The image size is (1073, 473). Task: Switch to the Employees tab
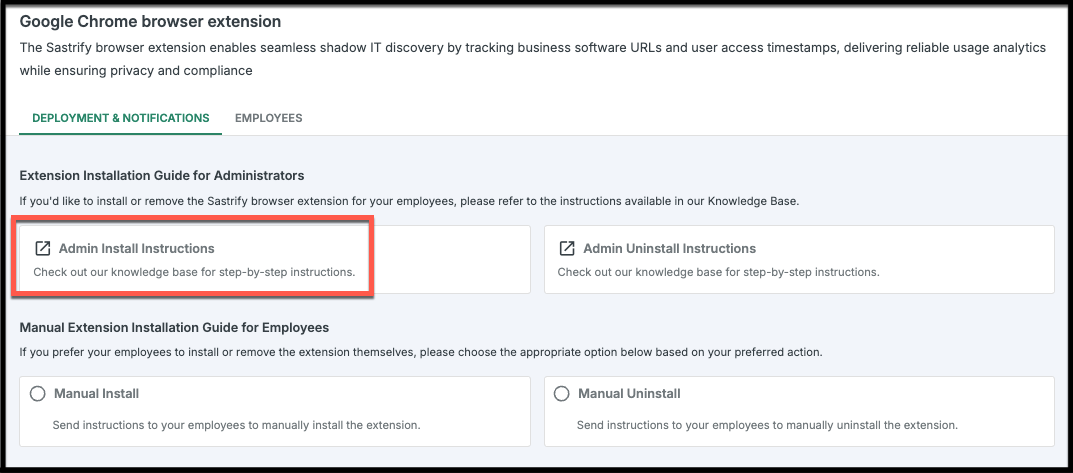tap(268, 118)
